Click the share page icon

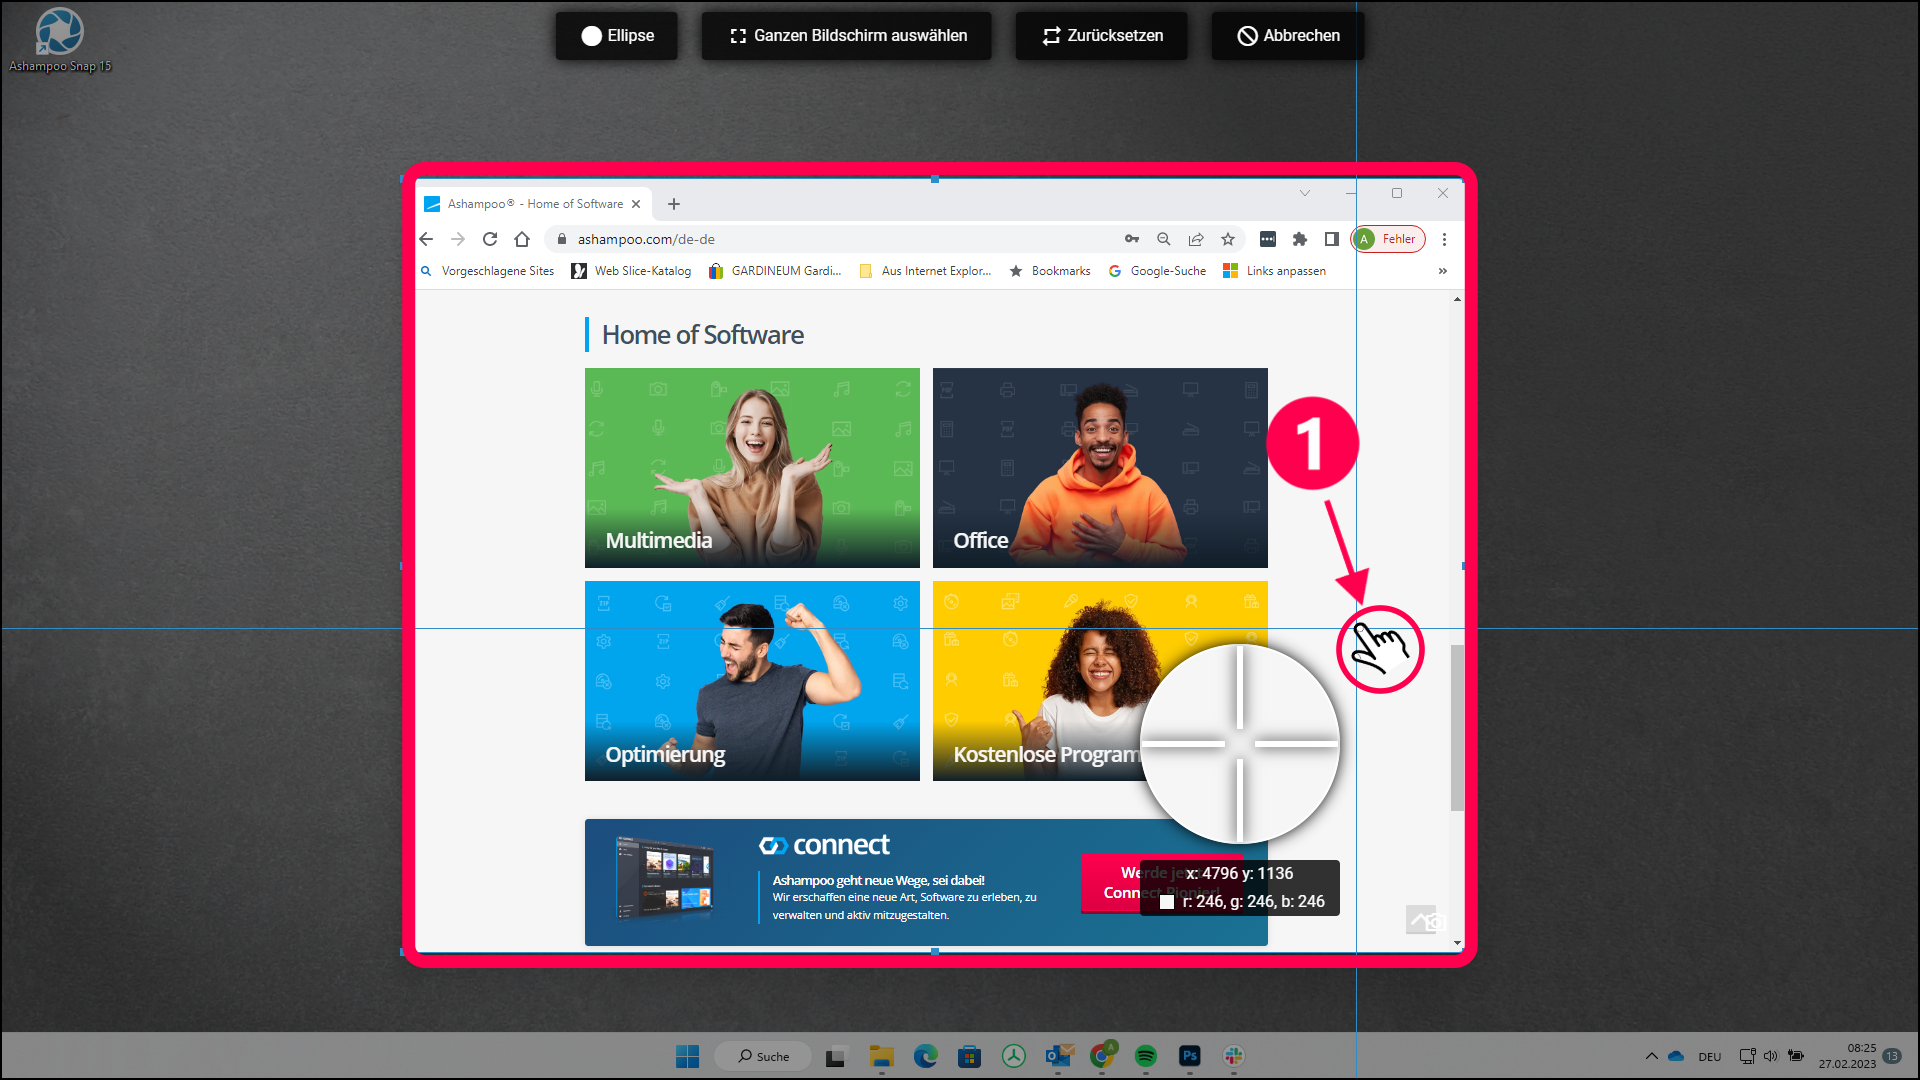pos(1196,239)
